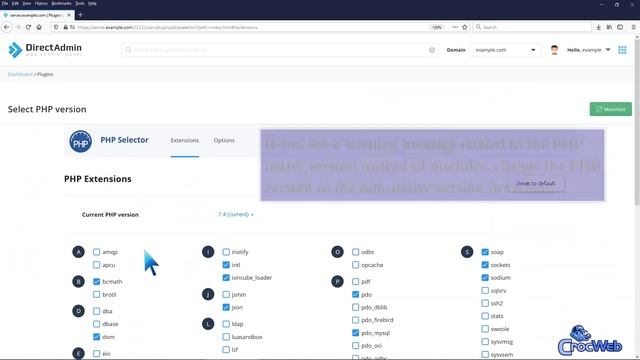Click letter A section badge
The height and width of the screenshot is (360, 640).
78,252
